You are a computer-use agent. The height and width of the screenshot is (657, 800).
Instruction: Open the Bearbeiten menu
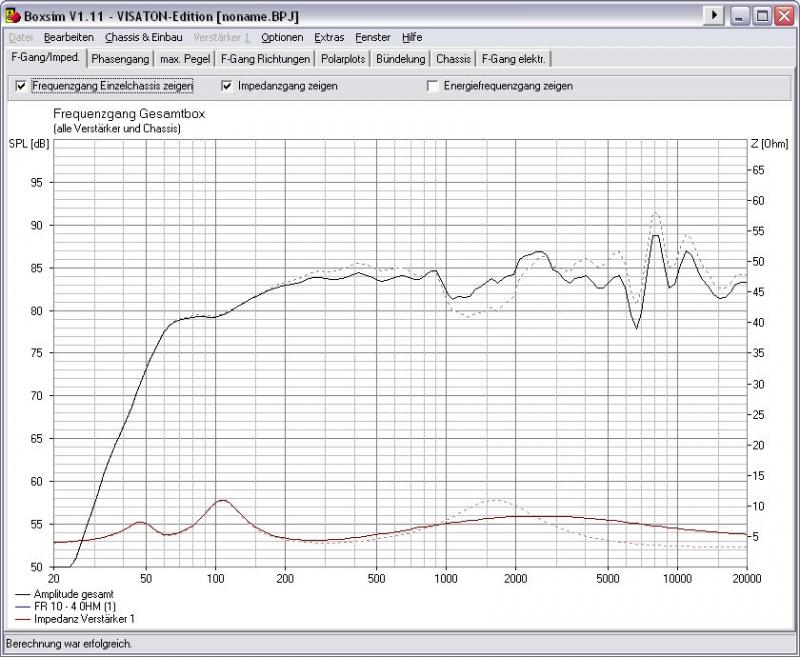[x=68, y=37]
